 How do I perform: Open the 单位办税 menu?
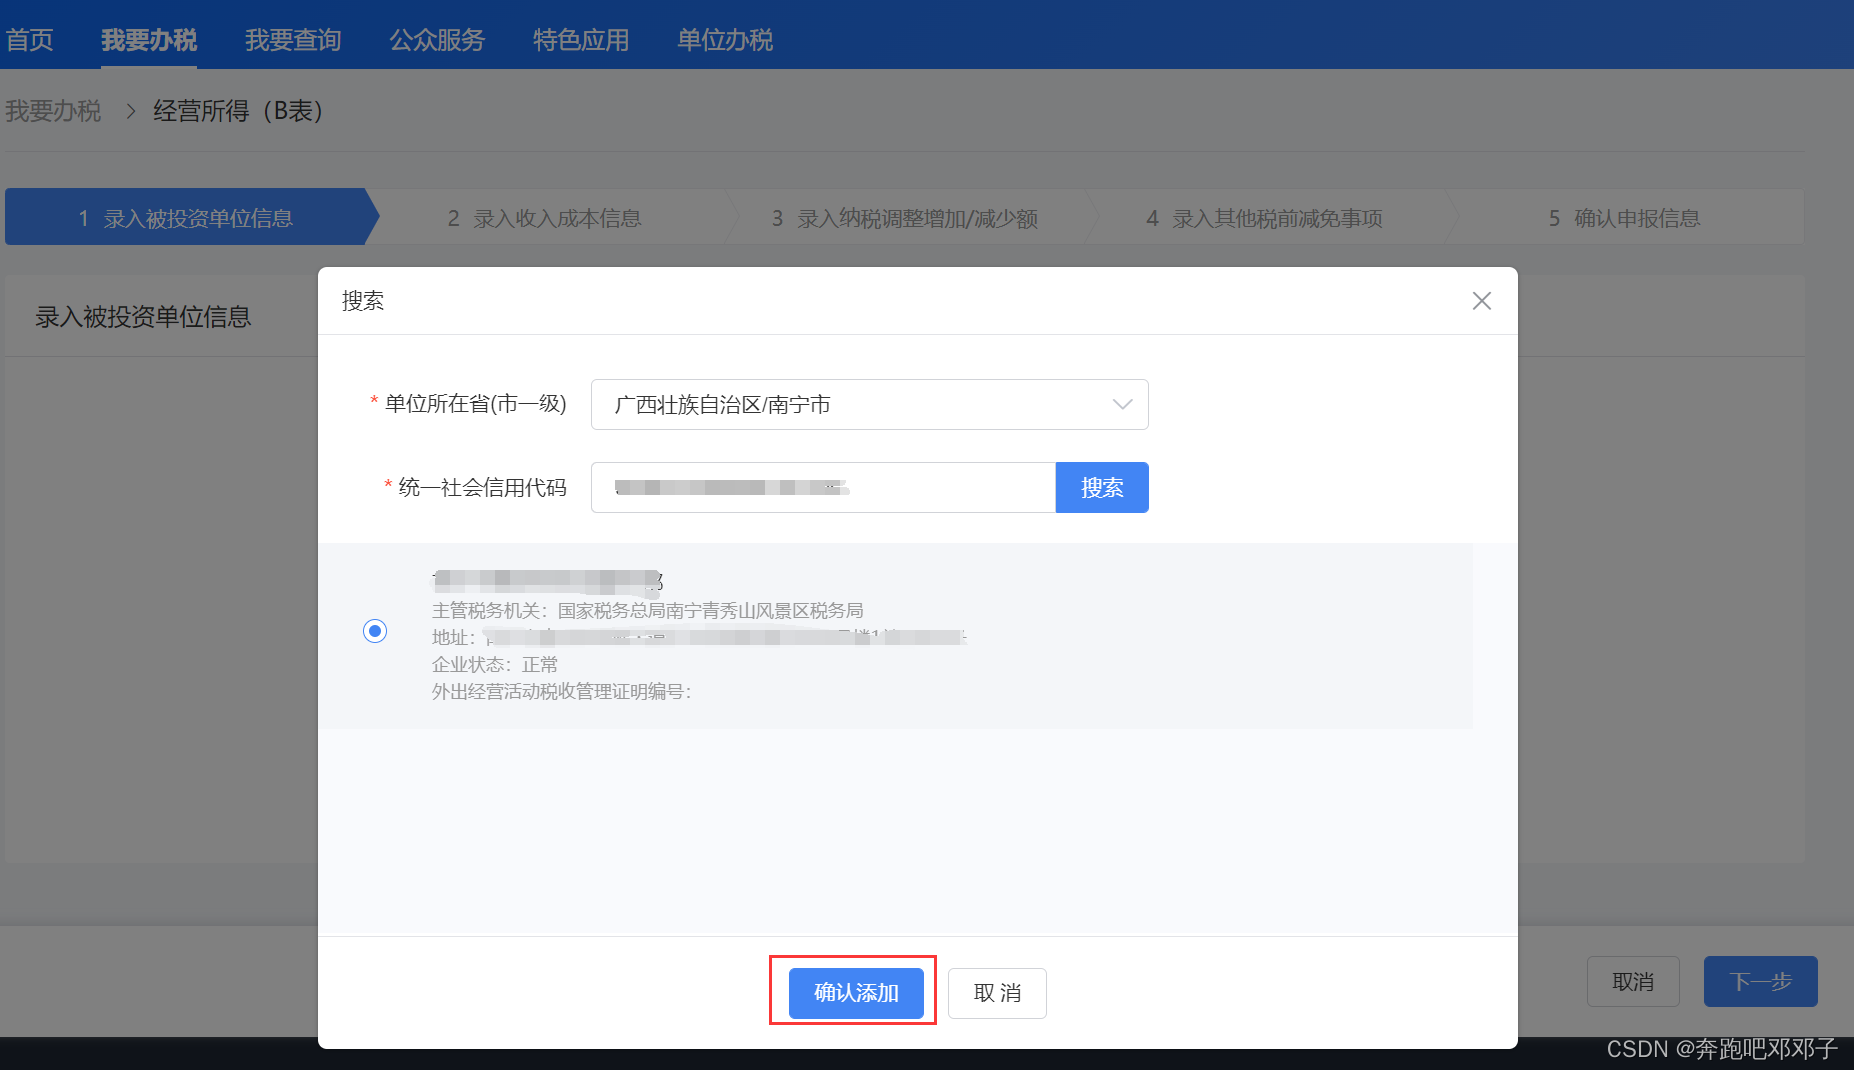(725, 40)
